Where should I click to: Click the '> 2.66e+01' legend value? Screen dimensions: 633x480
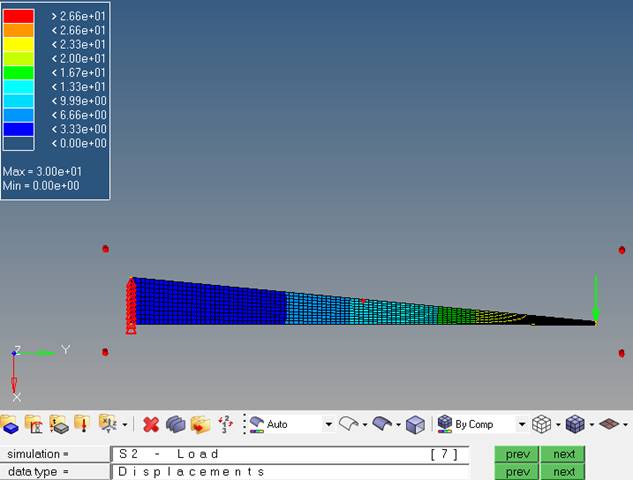tap(78, 16)
